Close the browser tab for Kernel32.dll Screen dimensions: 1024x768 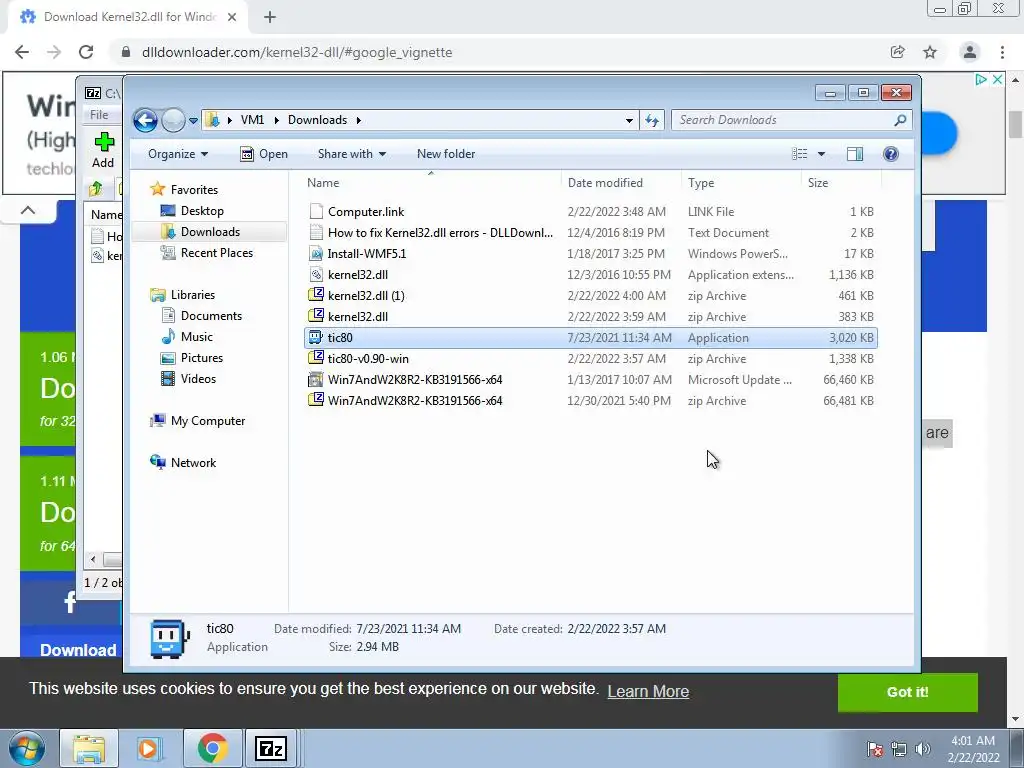point(232,18)
